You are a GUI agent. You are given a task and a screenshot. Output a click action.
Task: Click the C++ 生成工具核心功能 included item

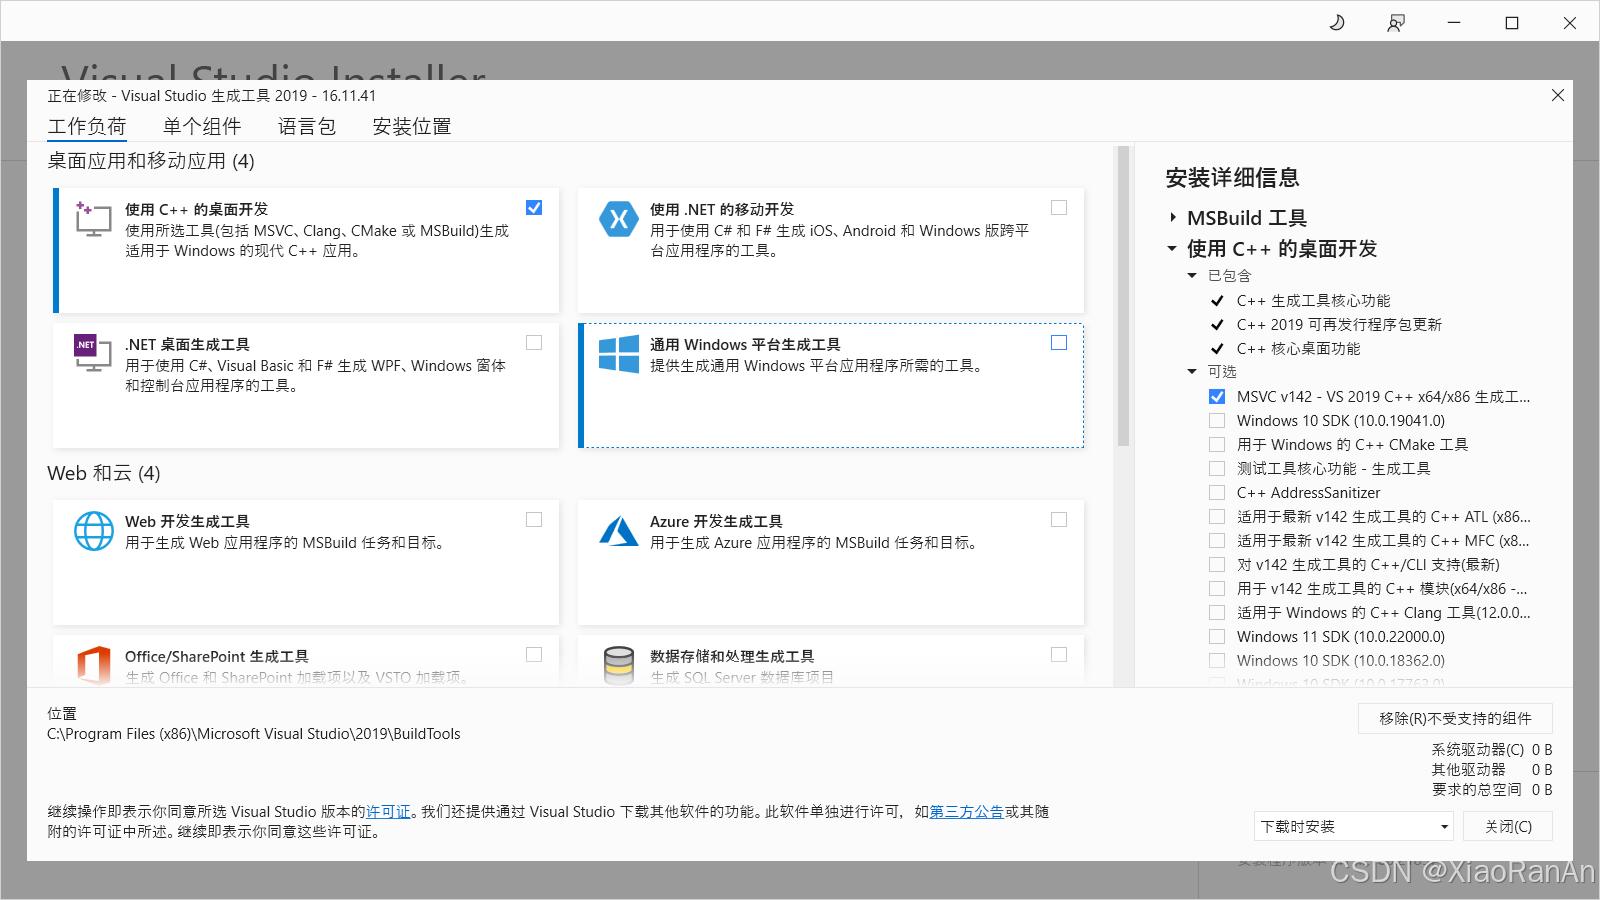coord(1313,301)
